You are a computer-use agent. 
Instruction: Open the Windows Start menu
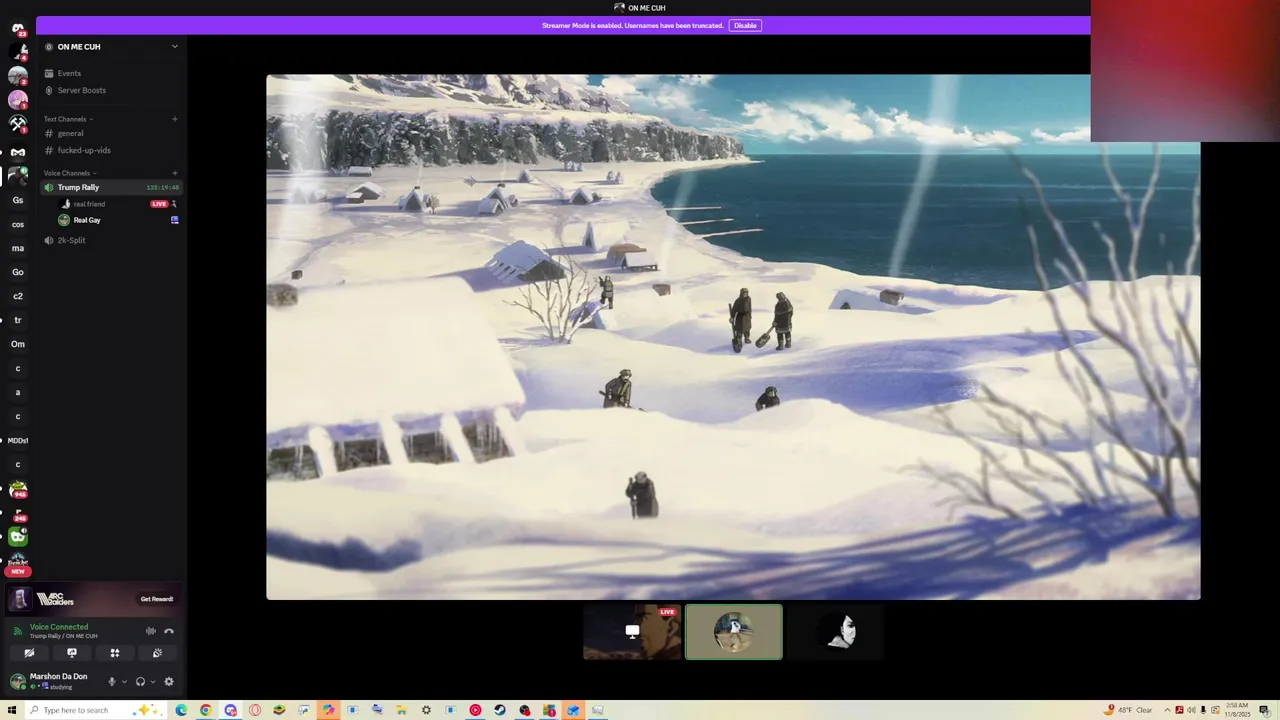point(12,710)
